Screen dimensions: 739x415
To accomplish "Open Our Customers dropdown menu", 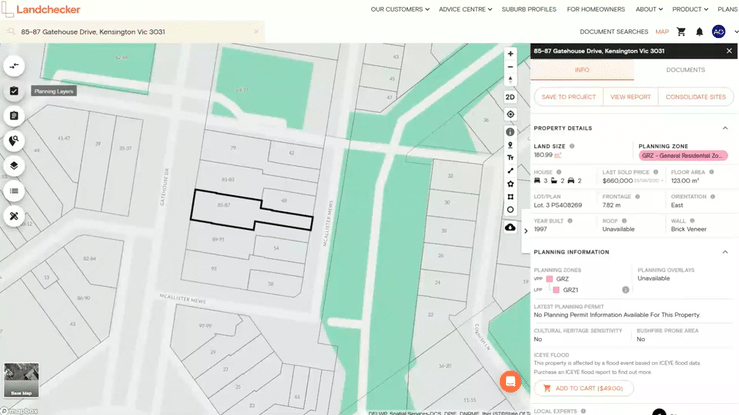I will 400,9.
